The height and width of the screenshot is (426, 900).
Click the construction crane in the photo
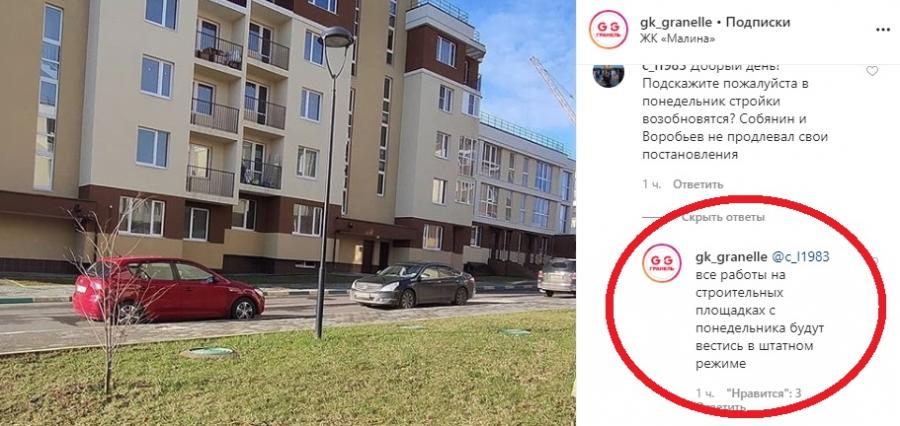pos(553,87)
